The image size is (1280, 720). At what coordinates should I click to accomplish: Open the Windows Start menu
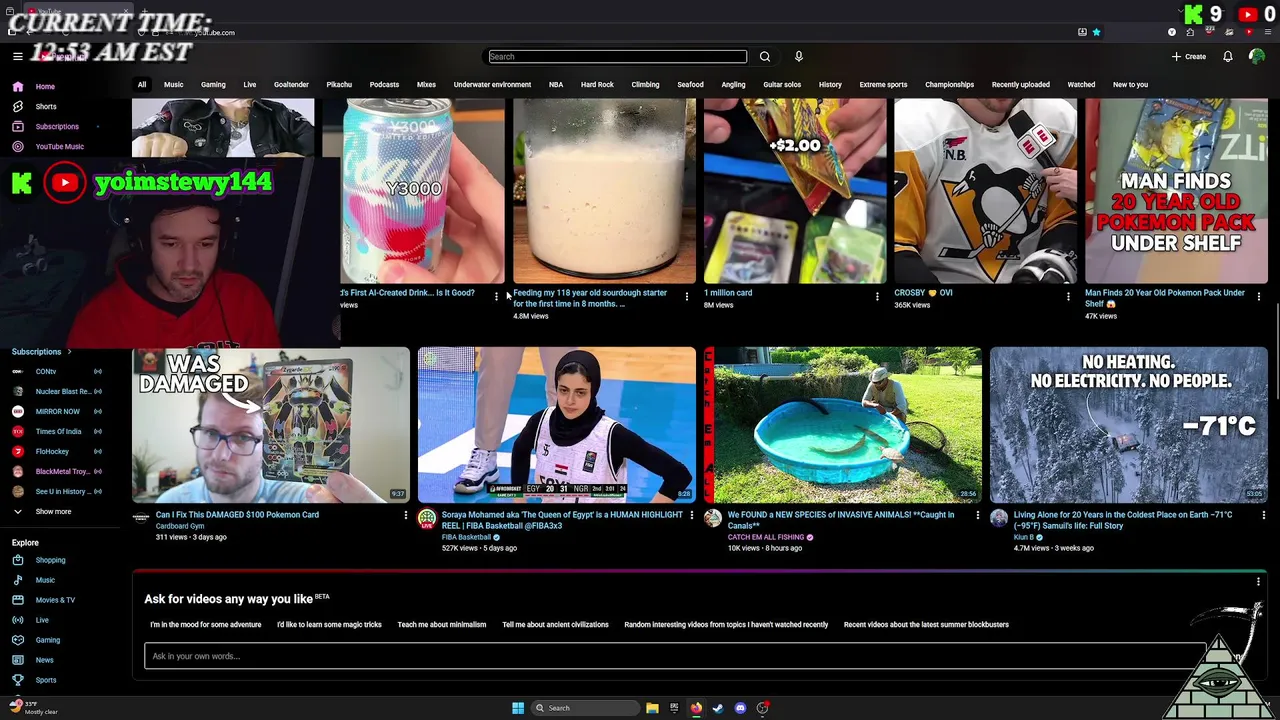518,708
